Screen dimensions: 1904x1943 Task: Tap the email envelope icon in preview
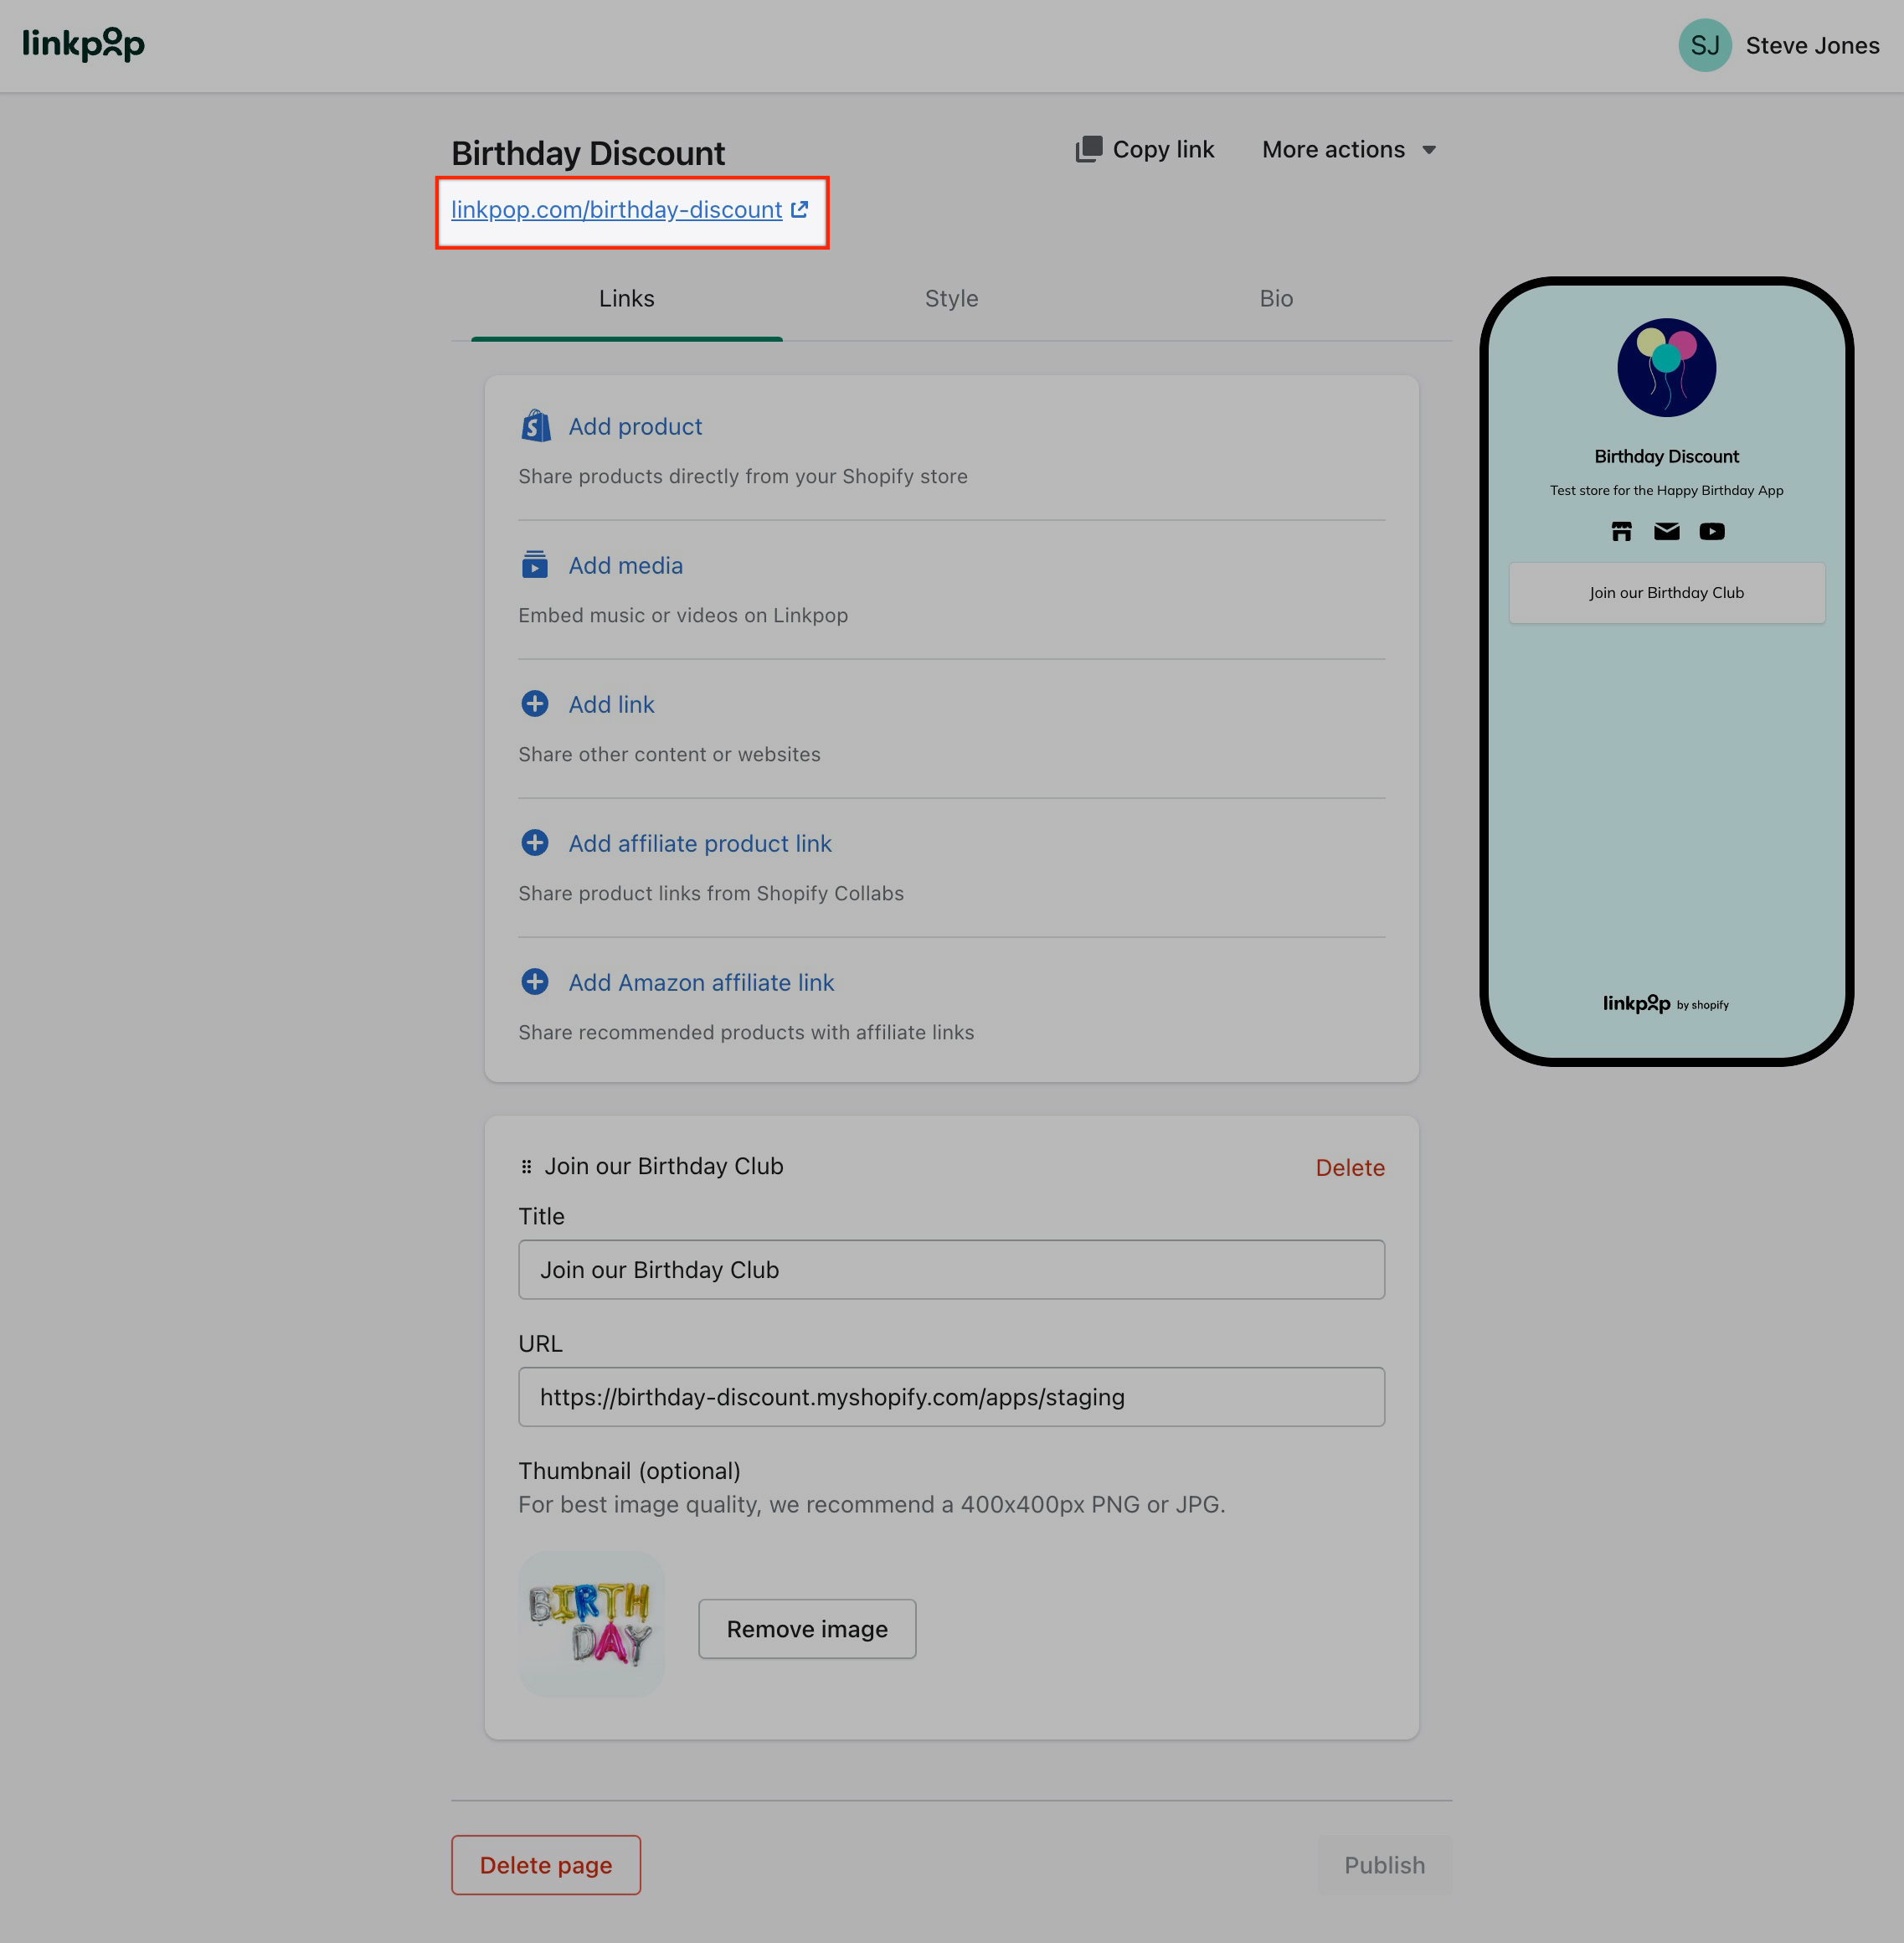(1666, 531)
